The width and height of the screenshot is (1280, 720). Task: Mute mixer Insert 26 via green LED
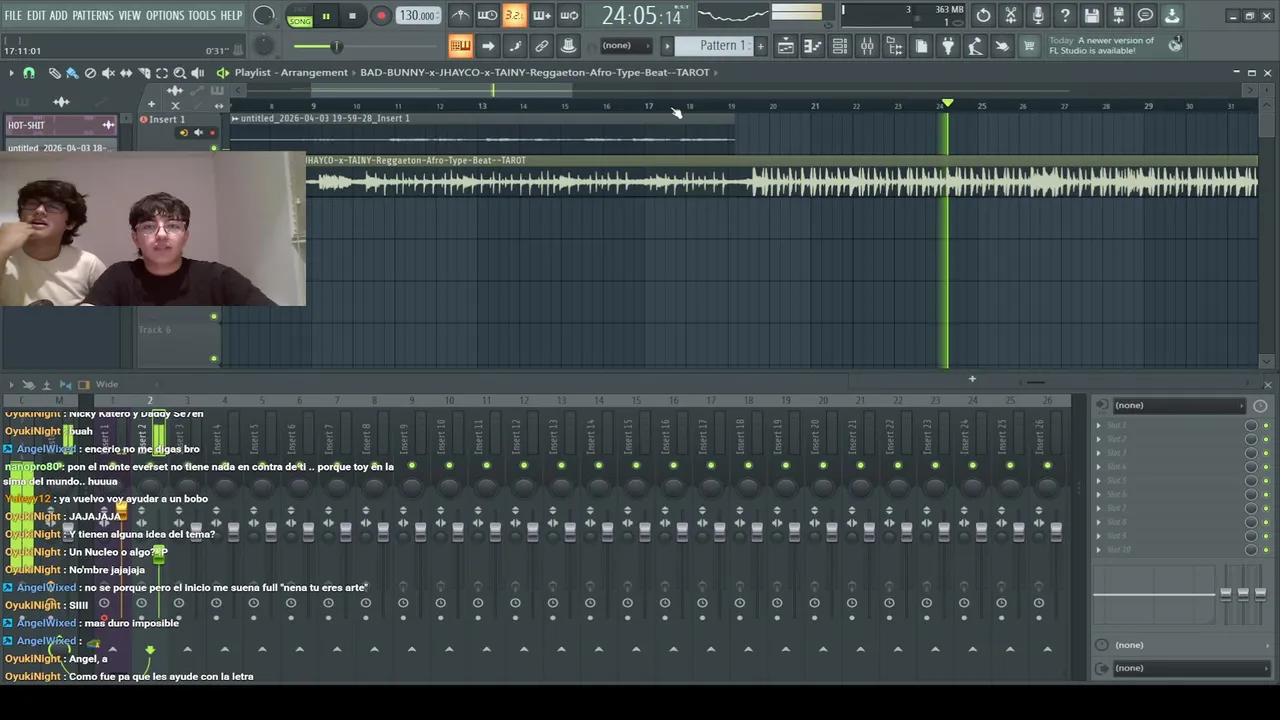coord(1047,466)
